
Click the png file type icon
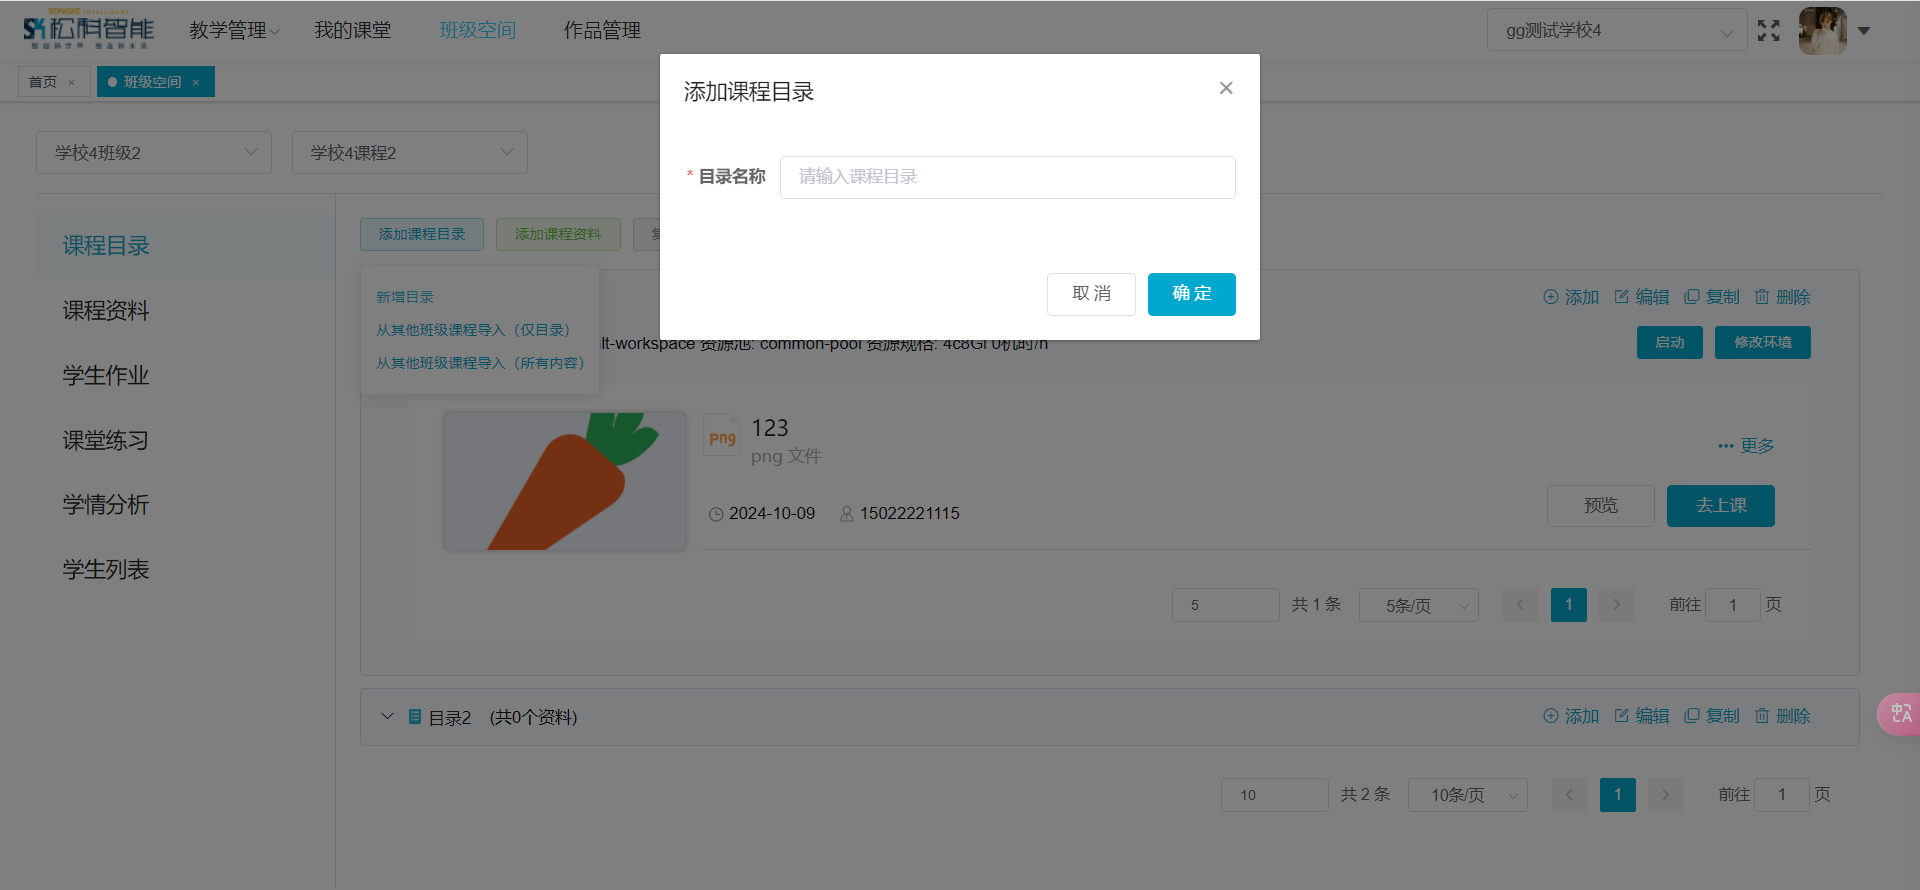click(722, 436)
